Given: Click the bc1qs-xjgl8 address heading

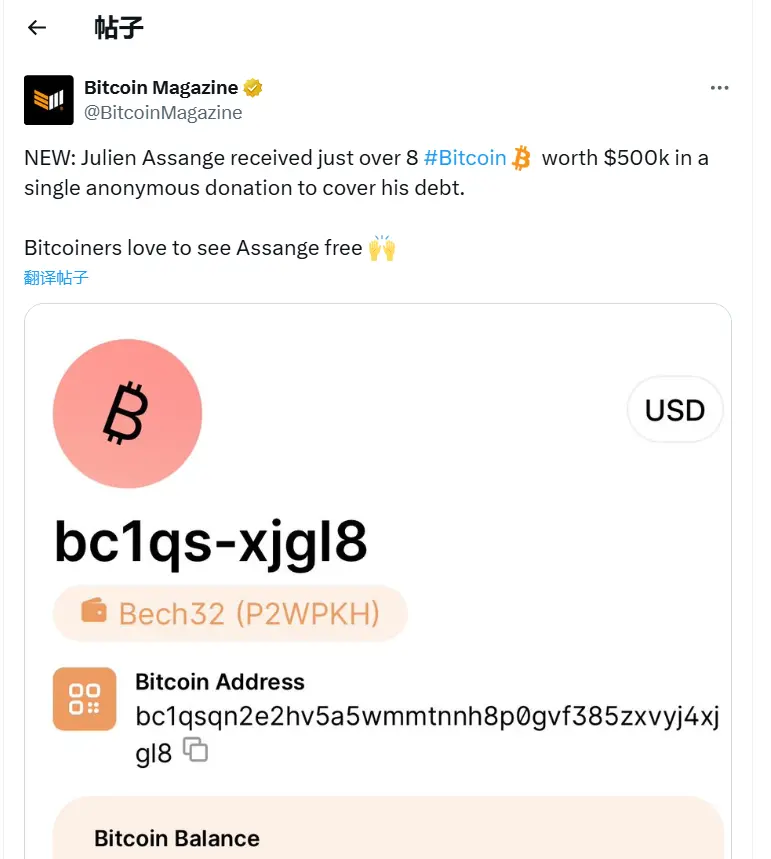Looking at the screenshot, I should [210, 542].
